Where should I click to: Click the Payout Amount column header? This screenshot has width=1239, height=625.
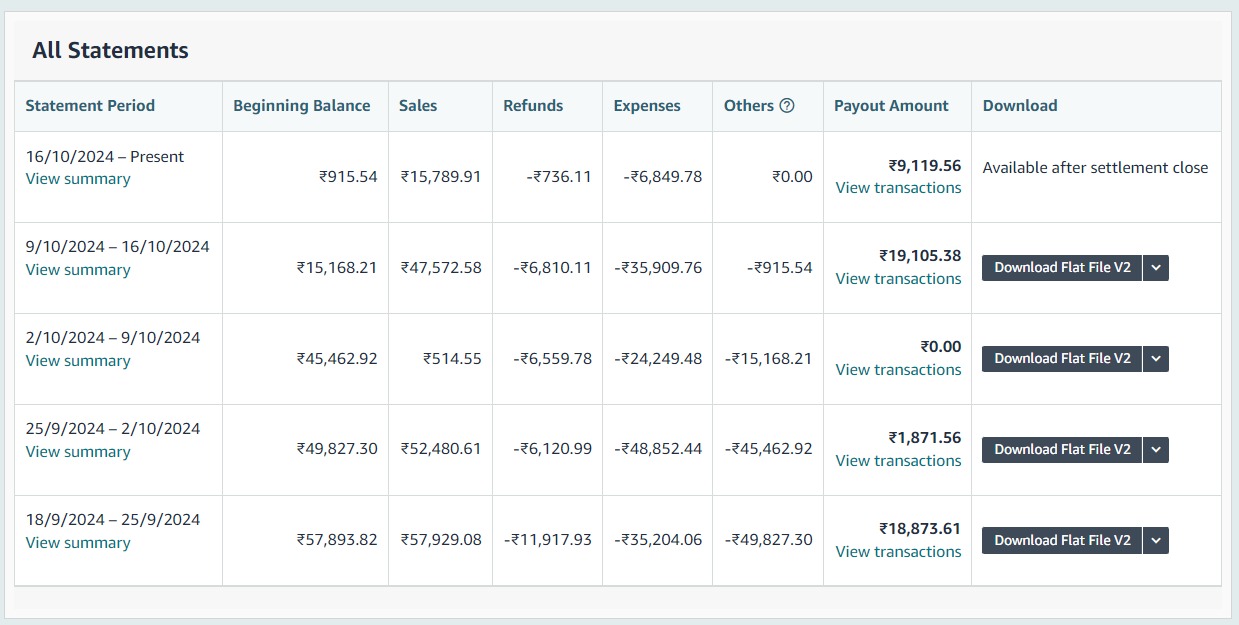click(891, 105)
